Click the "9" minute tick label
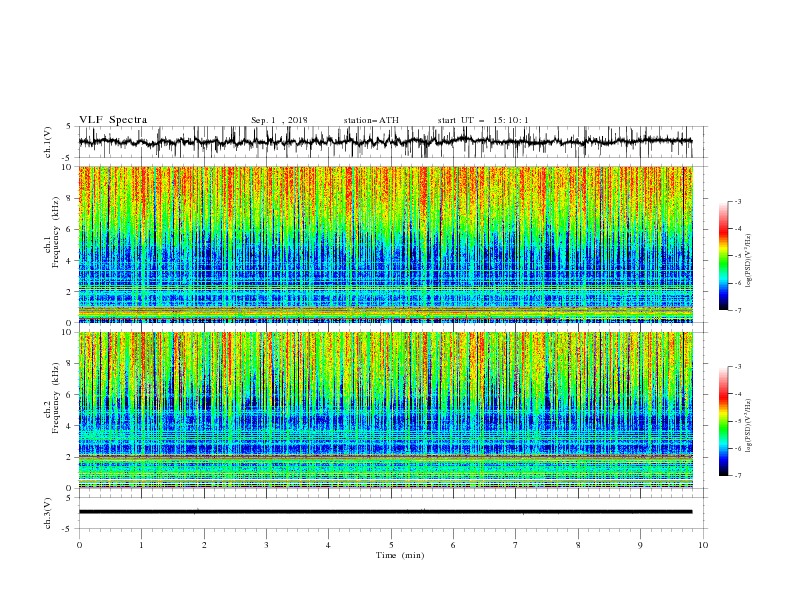The image size is (792, 612). coord(640,545)
